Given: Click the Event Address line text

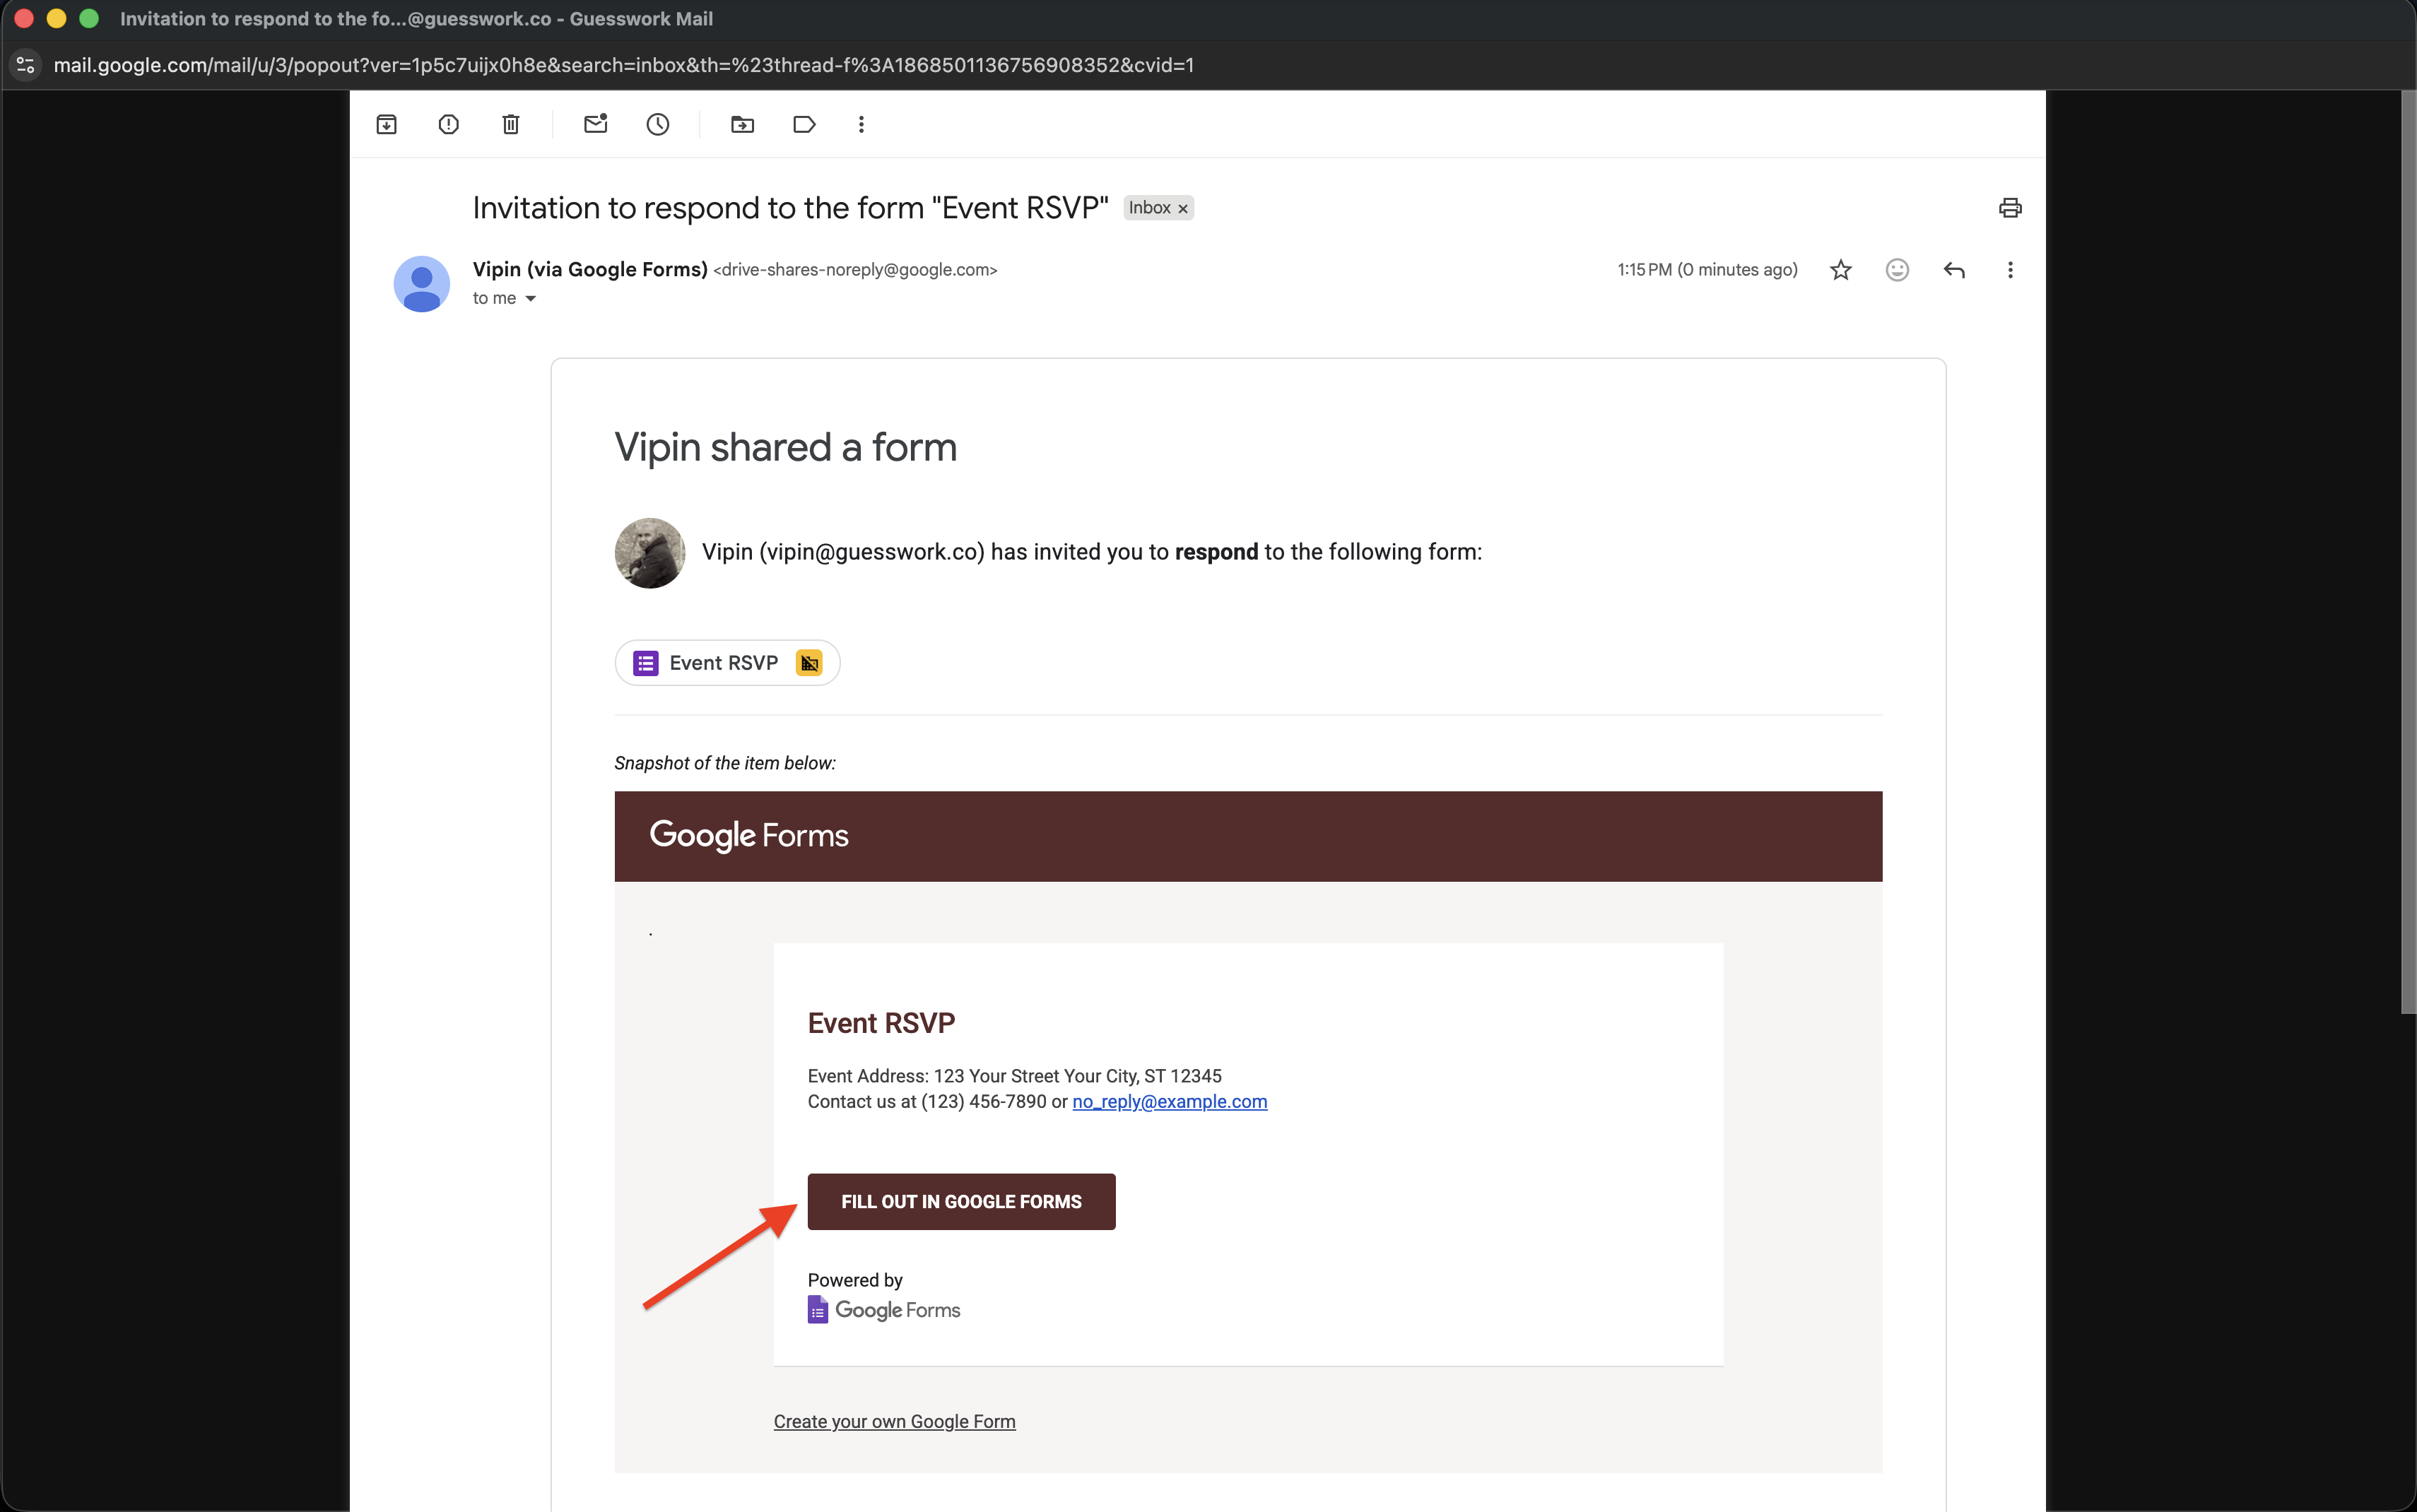Looking at the screenshot, I should 1014,1076.
